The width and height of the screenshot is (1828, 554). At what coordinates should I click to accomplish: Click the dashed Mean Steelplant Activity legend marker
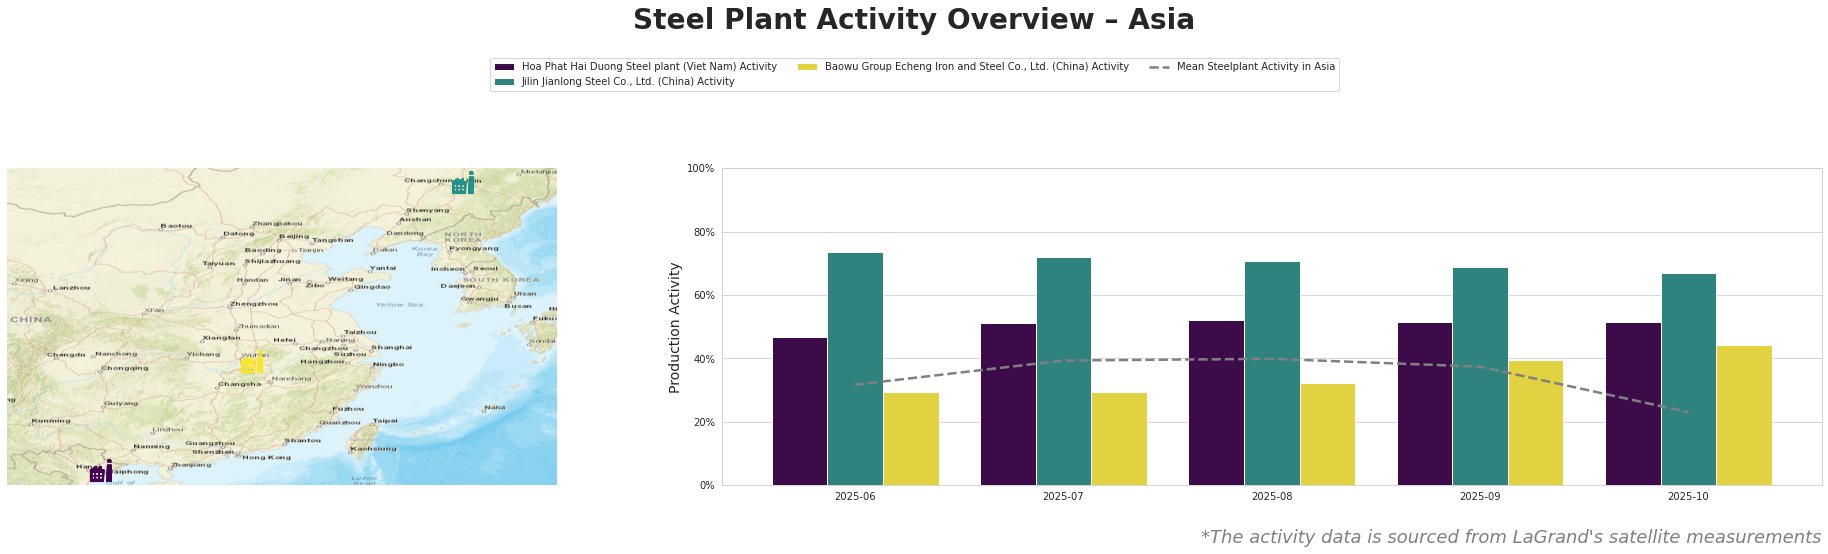click(1160, 67)
